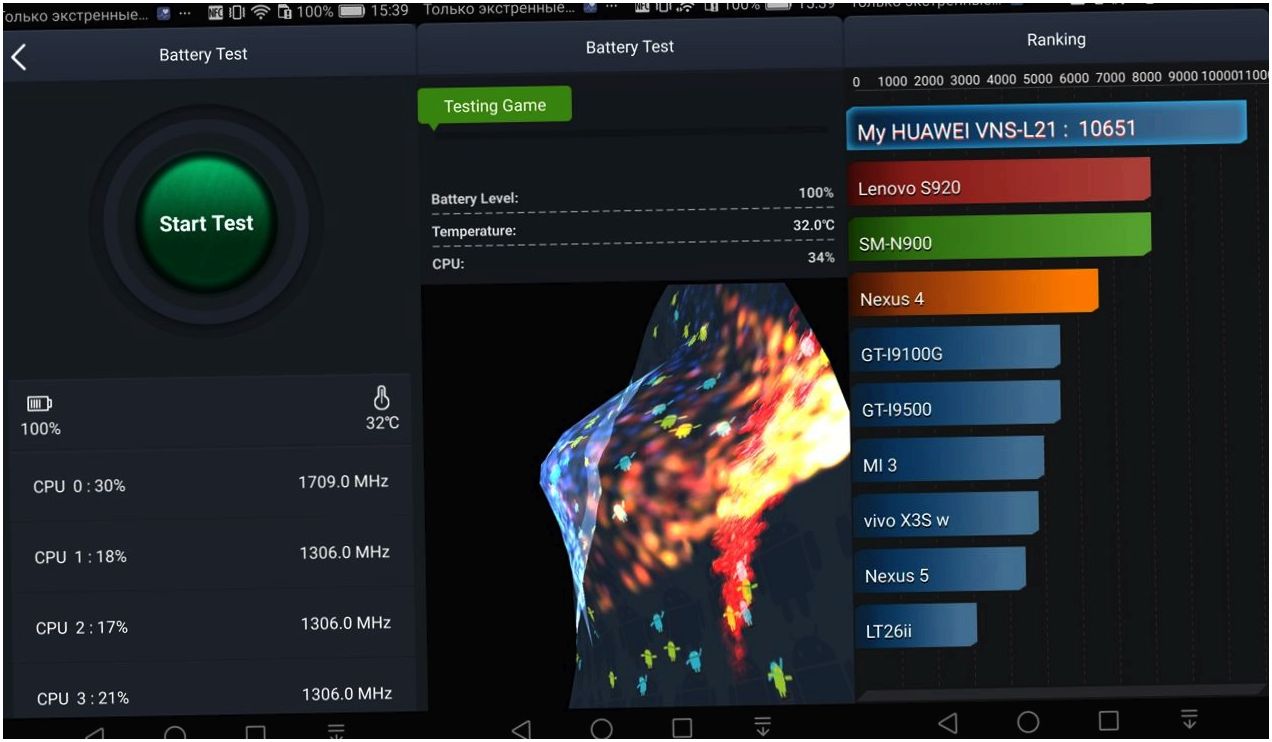Image resolution: width=1272 pixels, height=742 pixels.
Task: Tap back triangle in Ranking screen nav bar
Action: click(x=948, y=721)
